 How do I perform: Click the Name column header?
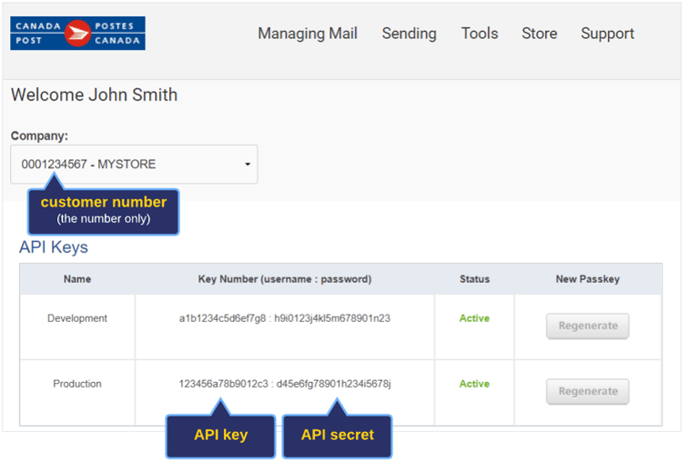(77, 279)
